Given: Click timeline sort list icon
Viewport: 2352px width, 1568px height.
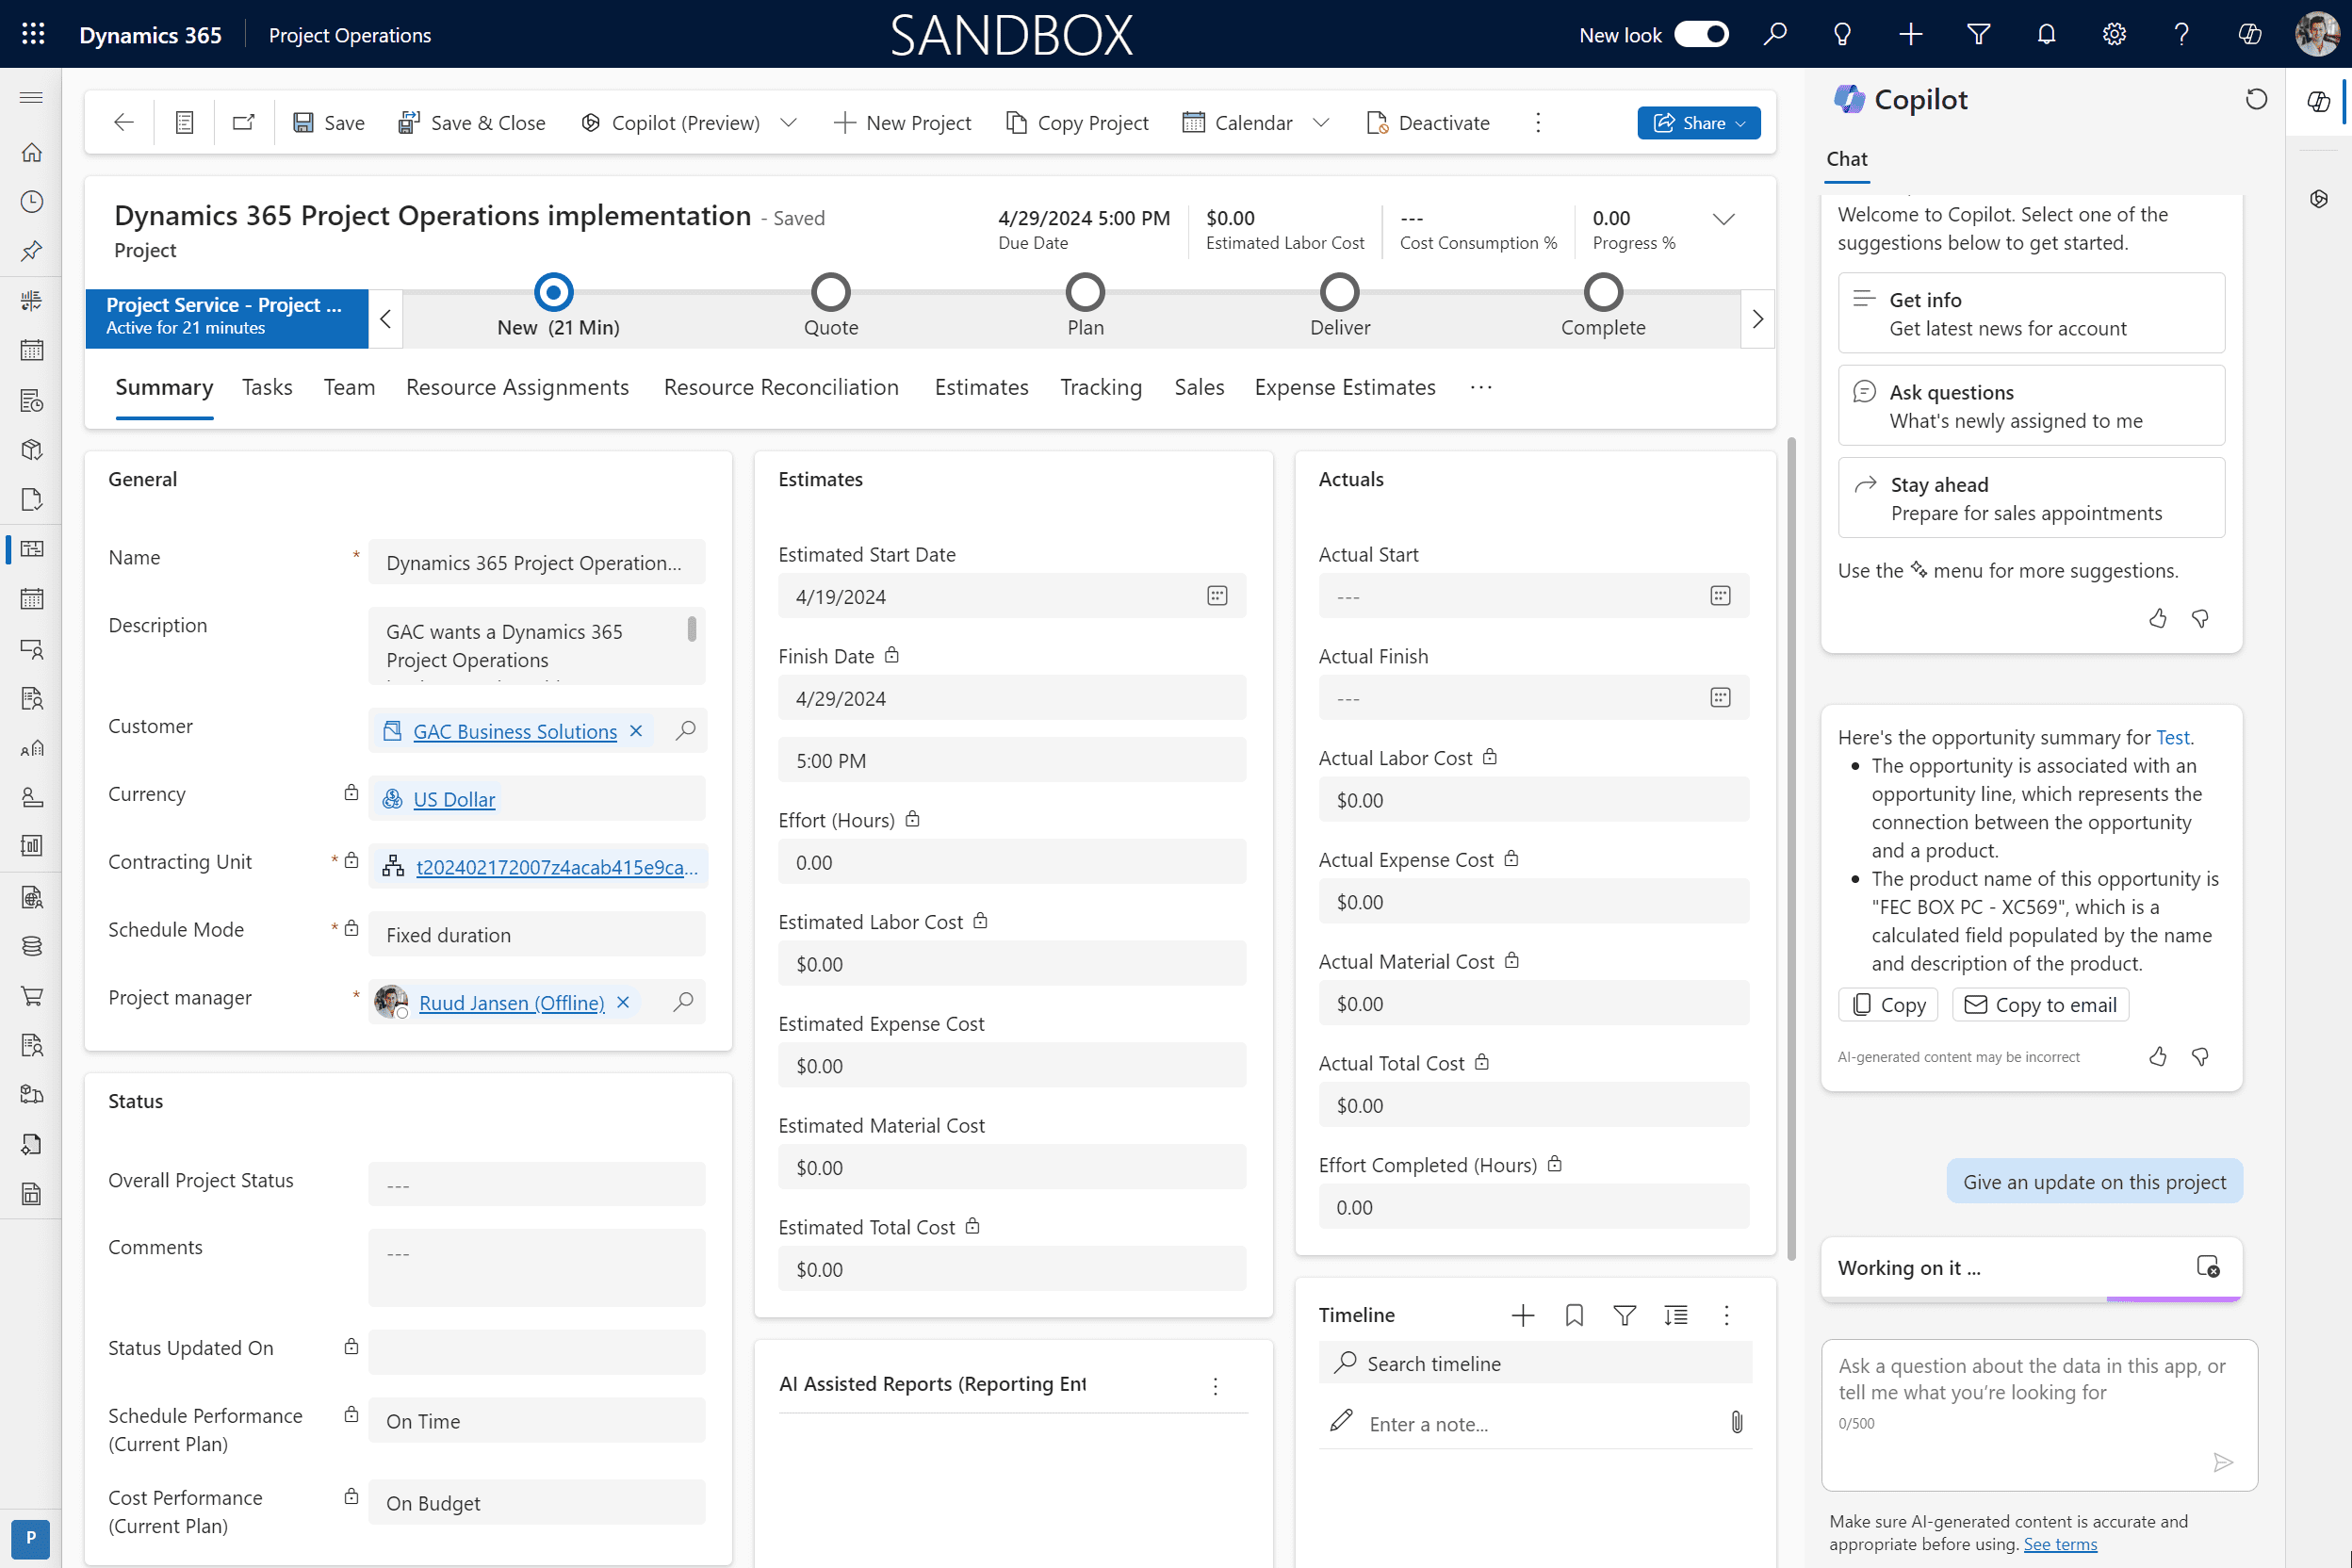Looking at the screenshot, I should pyautogui.click(x=1676, y=1315).
